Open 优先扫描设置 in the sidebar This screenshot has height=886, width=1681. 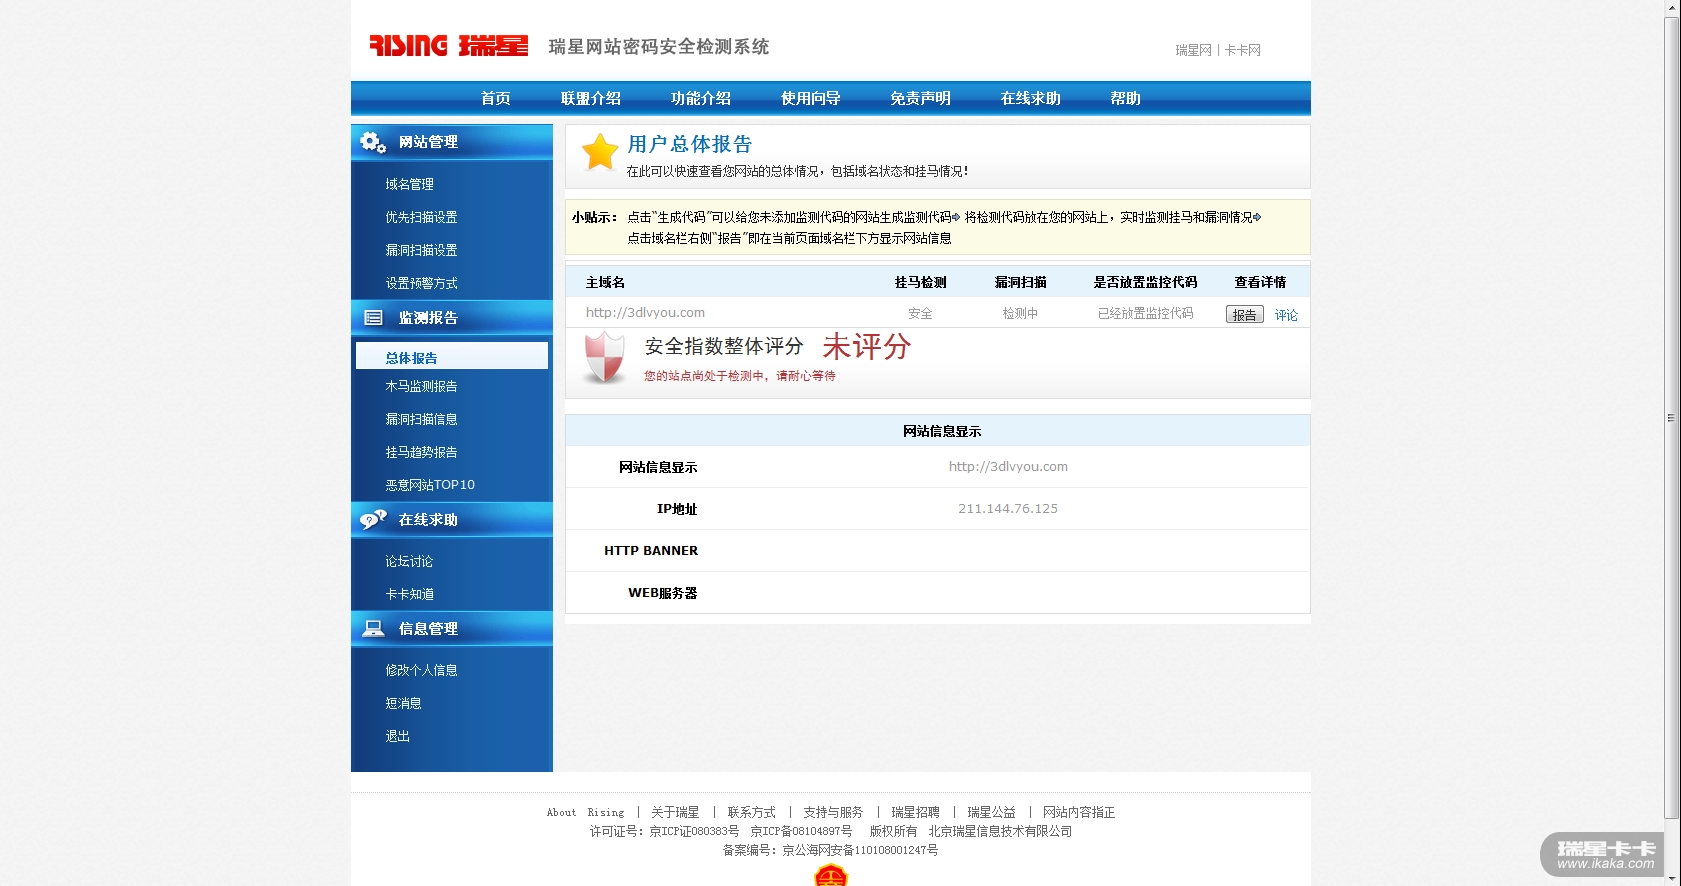pos(422,217)
